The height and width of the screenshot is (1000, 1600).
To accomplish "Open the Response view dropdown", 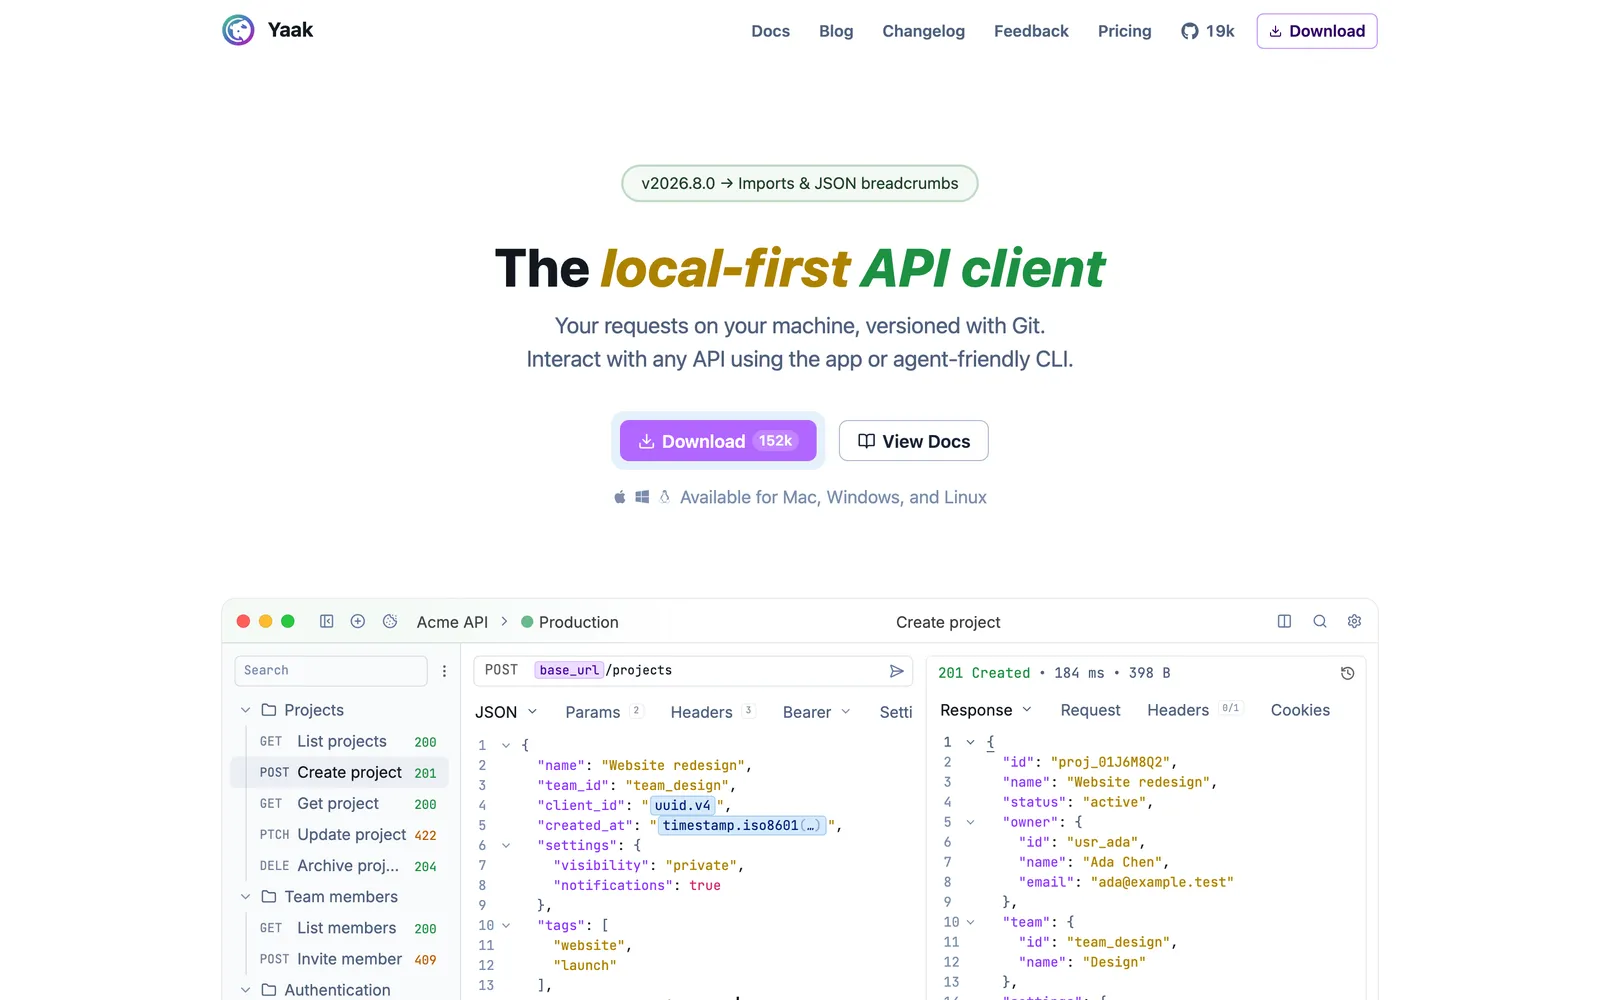I will (986, 710).
